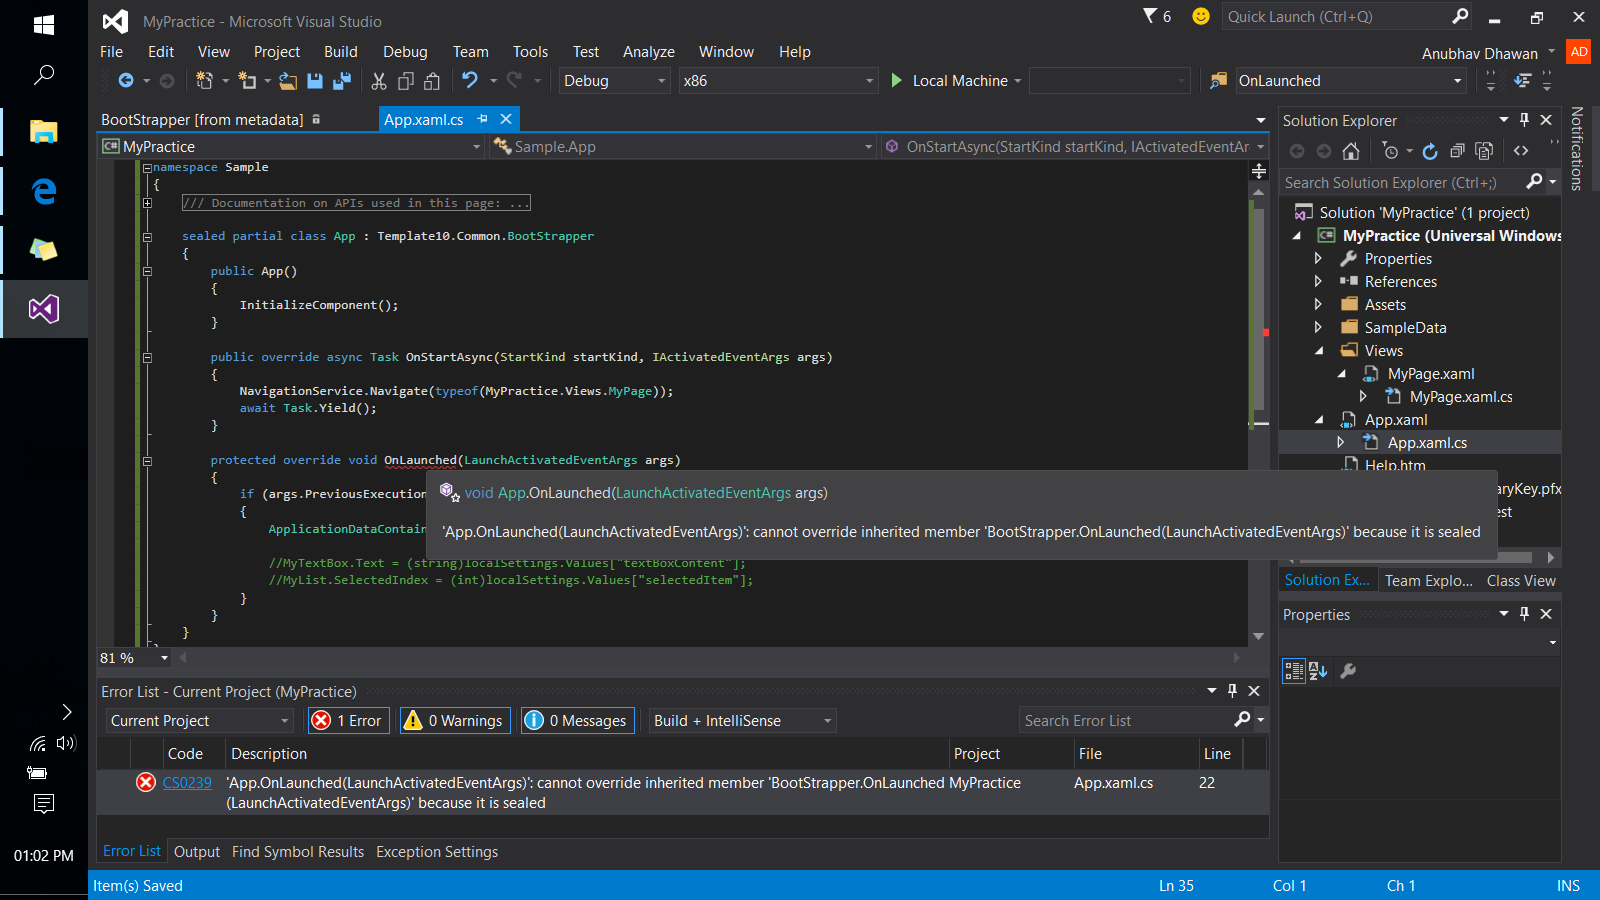The width and height of the screenshot is (1600, 900).
Task: Toggle the 0 Messages filter button
Action: pyautogui.click(x=577, y=721)
